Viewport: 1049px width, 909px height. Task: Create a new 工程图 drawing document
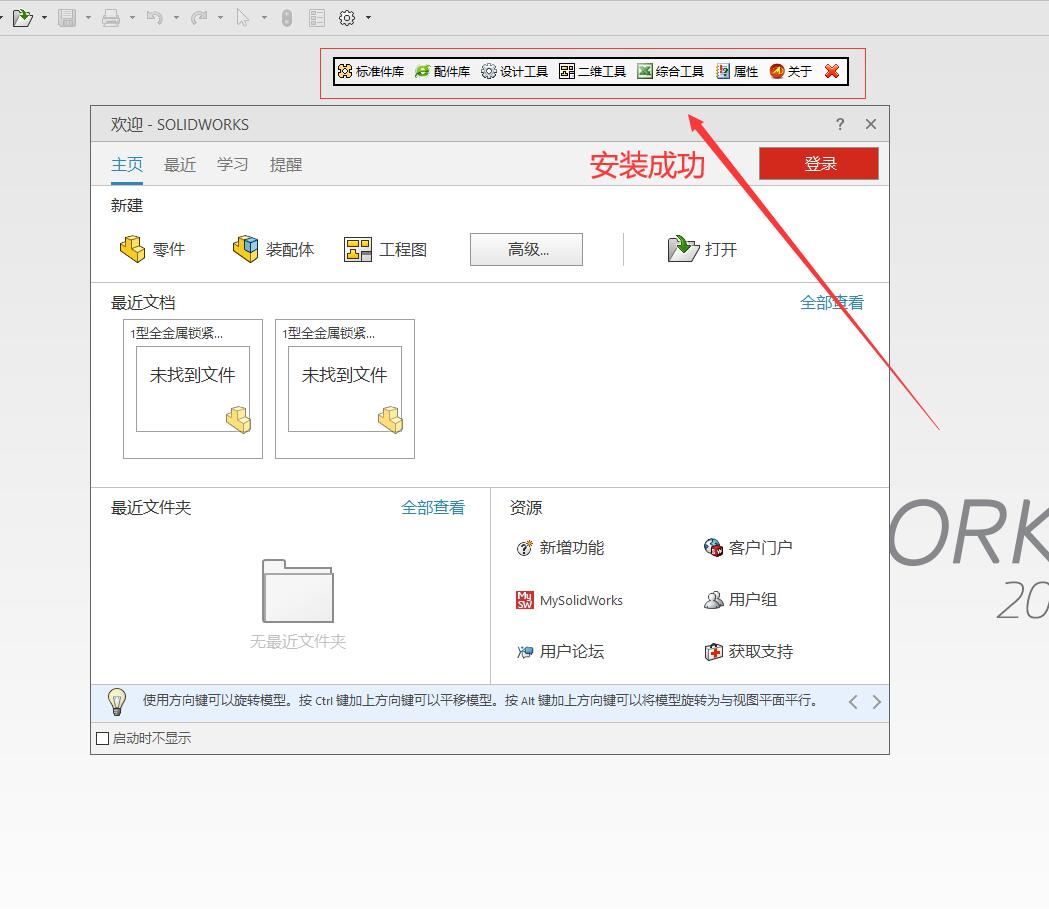pyautogui.click(x=386, y=249)
